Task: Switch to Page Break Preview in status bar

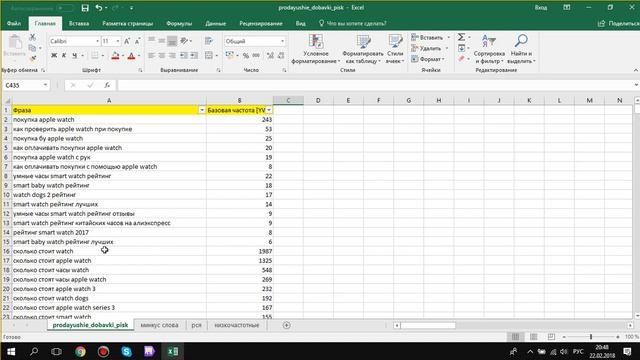Action: pyautogui.click(x=551, y=337)
